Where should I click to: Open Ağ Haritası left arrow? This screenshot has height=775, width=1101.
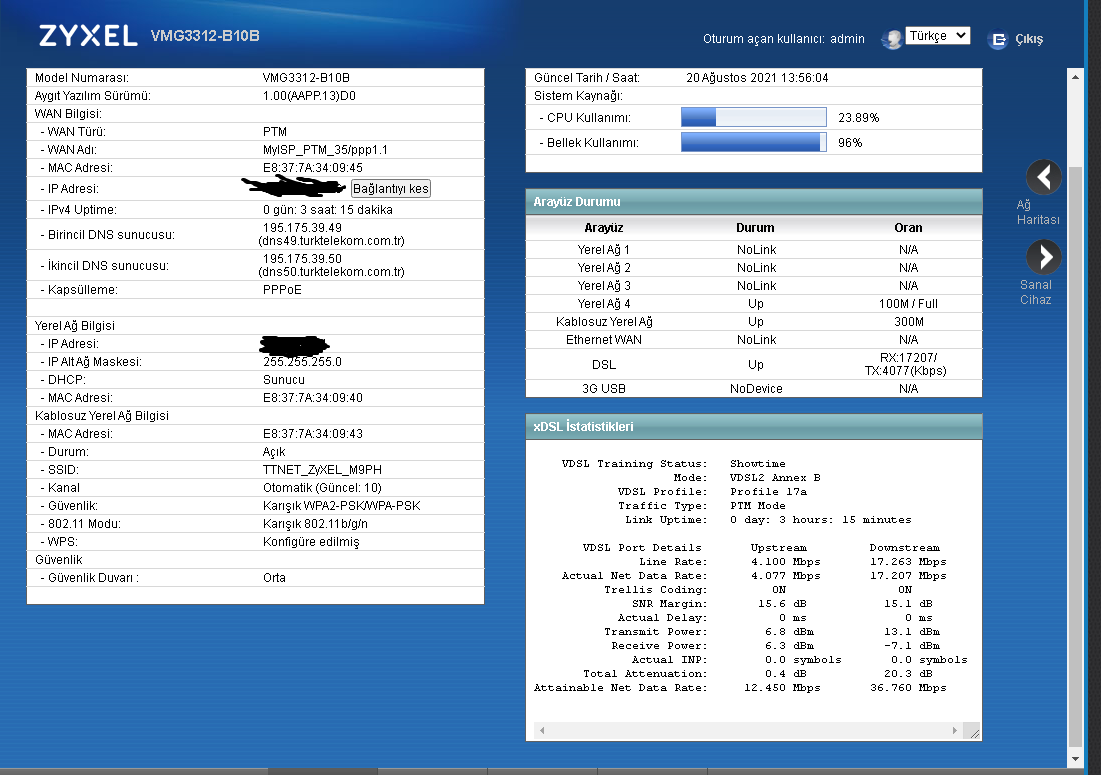[1043, 177]
